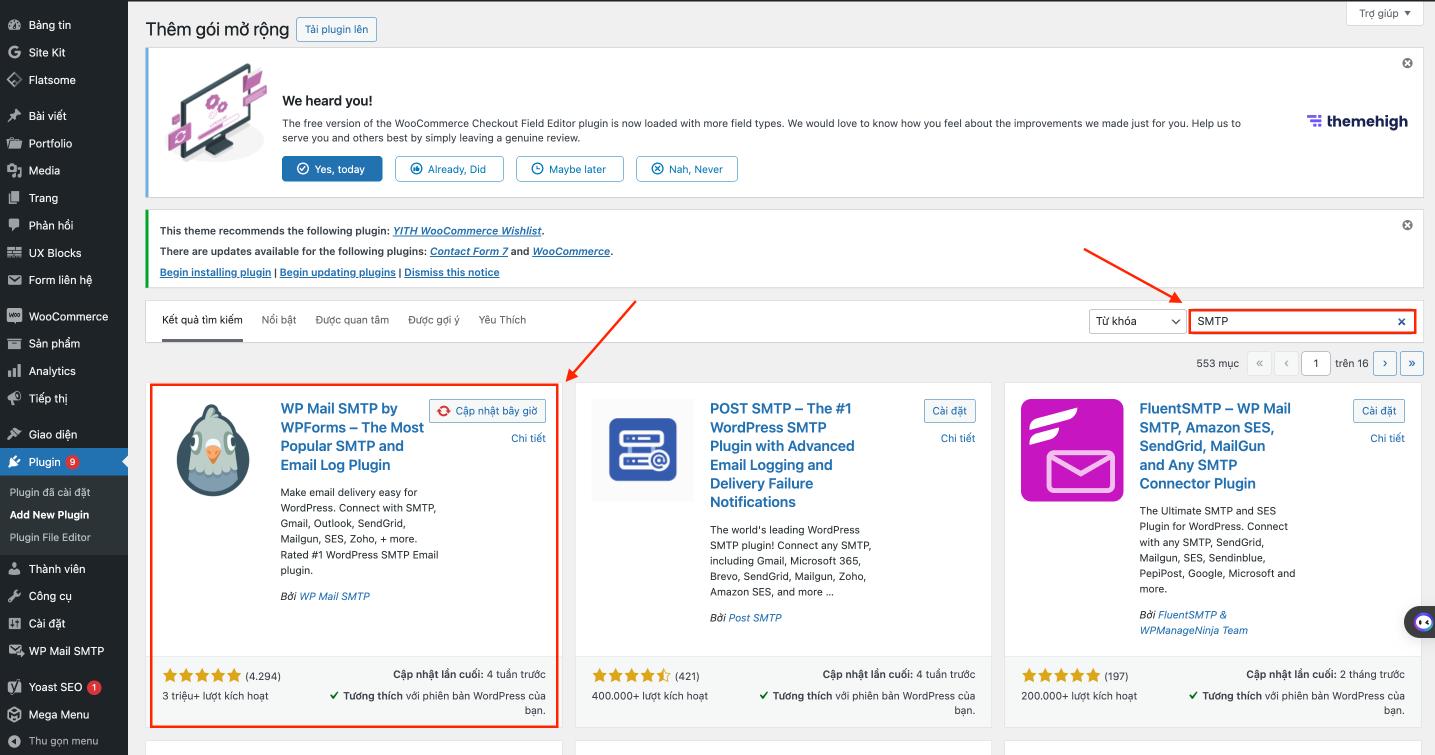Click the Site Kit Google icon

(x=14, y=52)
